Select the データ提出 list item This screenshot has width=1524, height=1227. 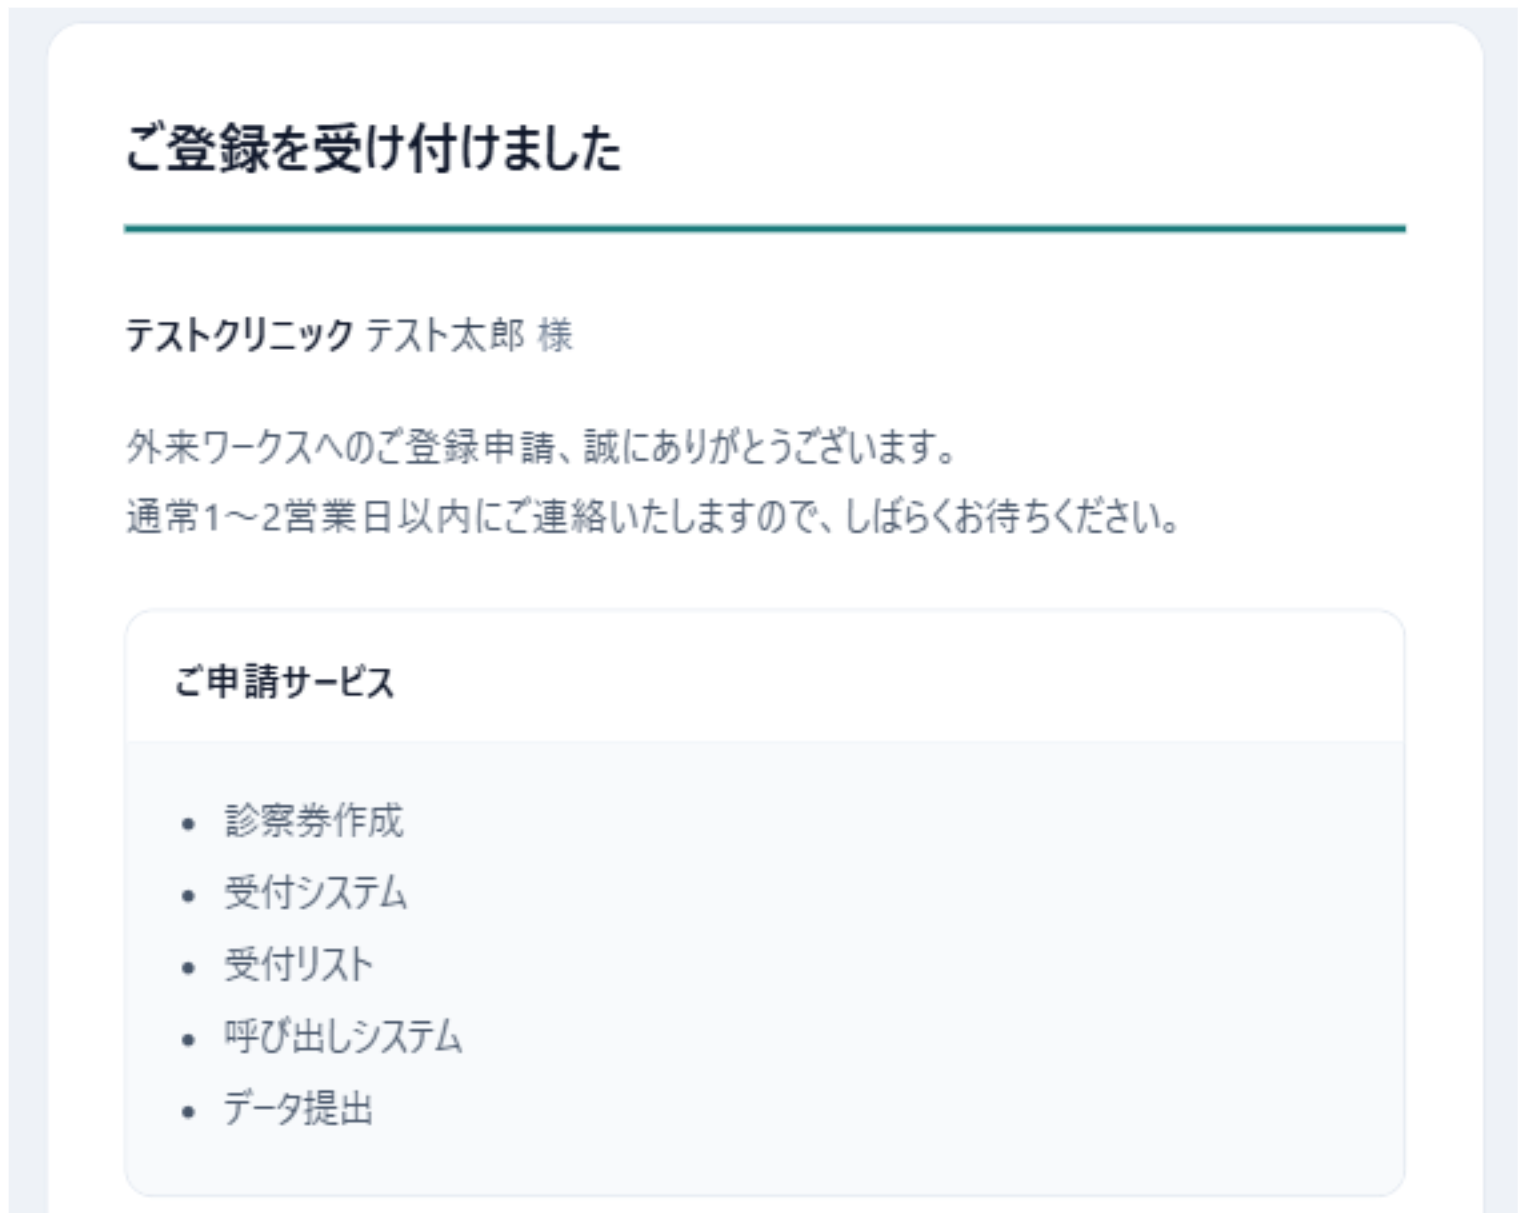(x=298, y=1109)
